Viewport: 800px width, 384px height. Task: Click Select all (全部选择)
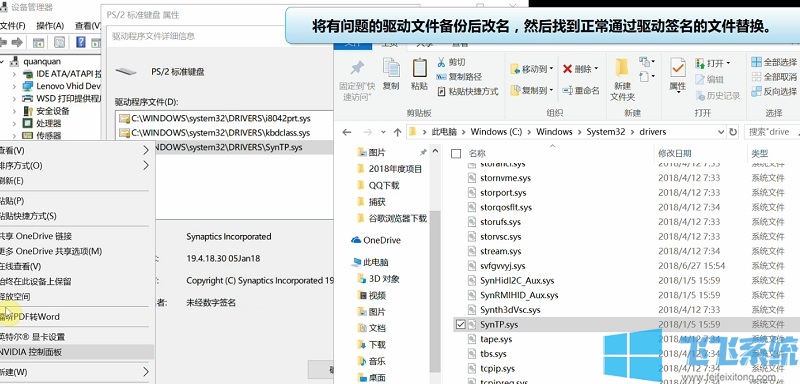(x=774, y=62)
